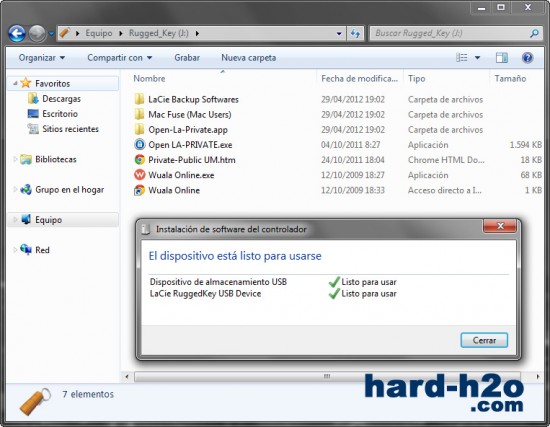550x427 pixels.
Task: Select the Wuala Online shortcut icon
Action: point(139,190)
